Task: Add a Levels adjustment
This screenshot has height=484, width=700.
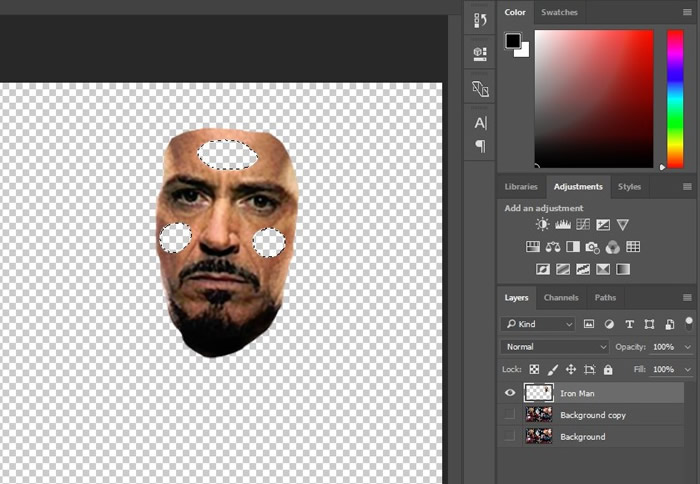Action: [562, 224]
